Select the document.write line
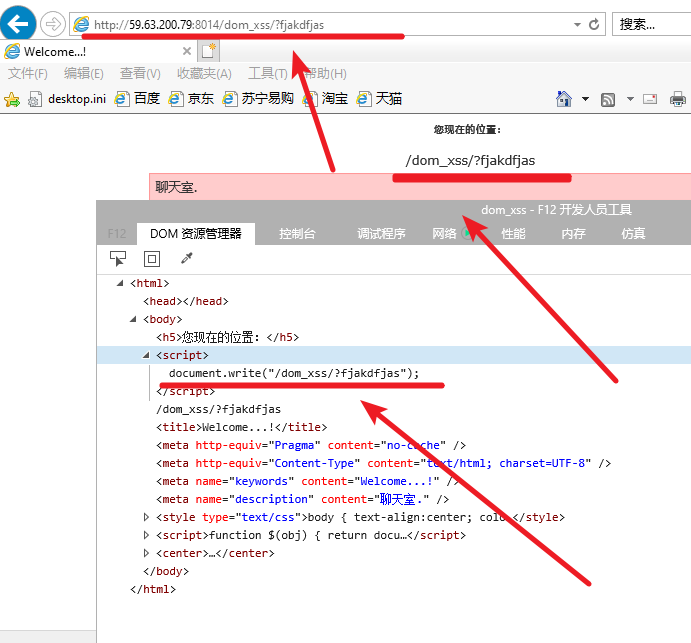The height and width of the screenshot is (643, 691). click(294, 373)
